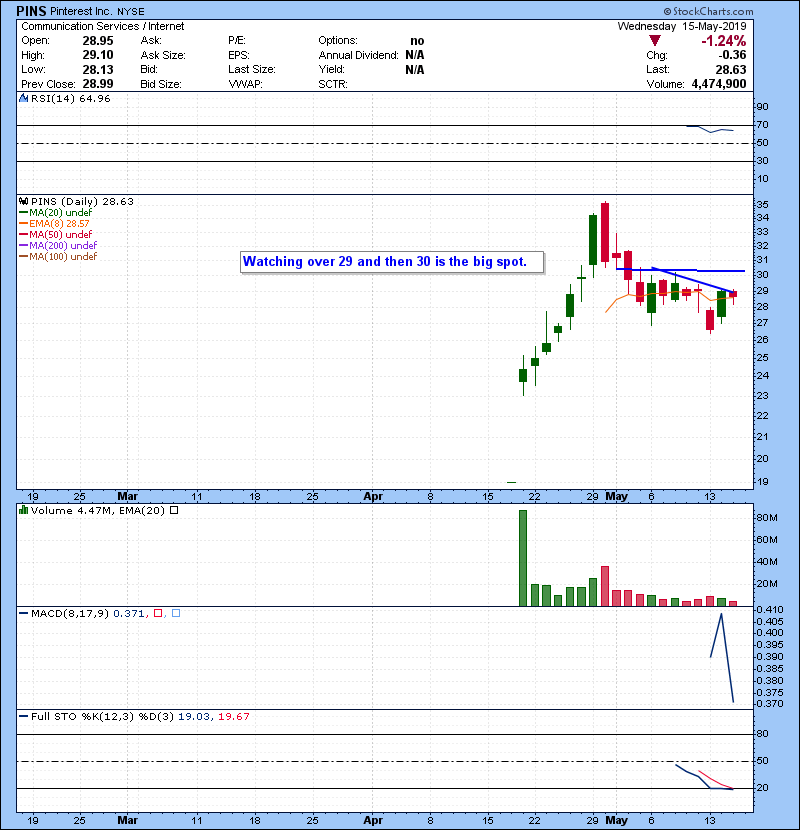Image resolution: width=800 pixels, height=830 pixels.
Task: Click the tallest red candlestick peaking at 35
Action: 605,232
